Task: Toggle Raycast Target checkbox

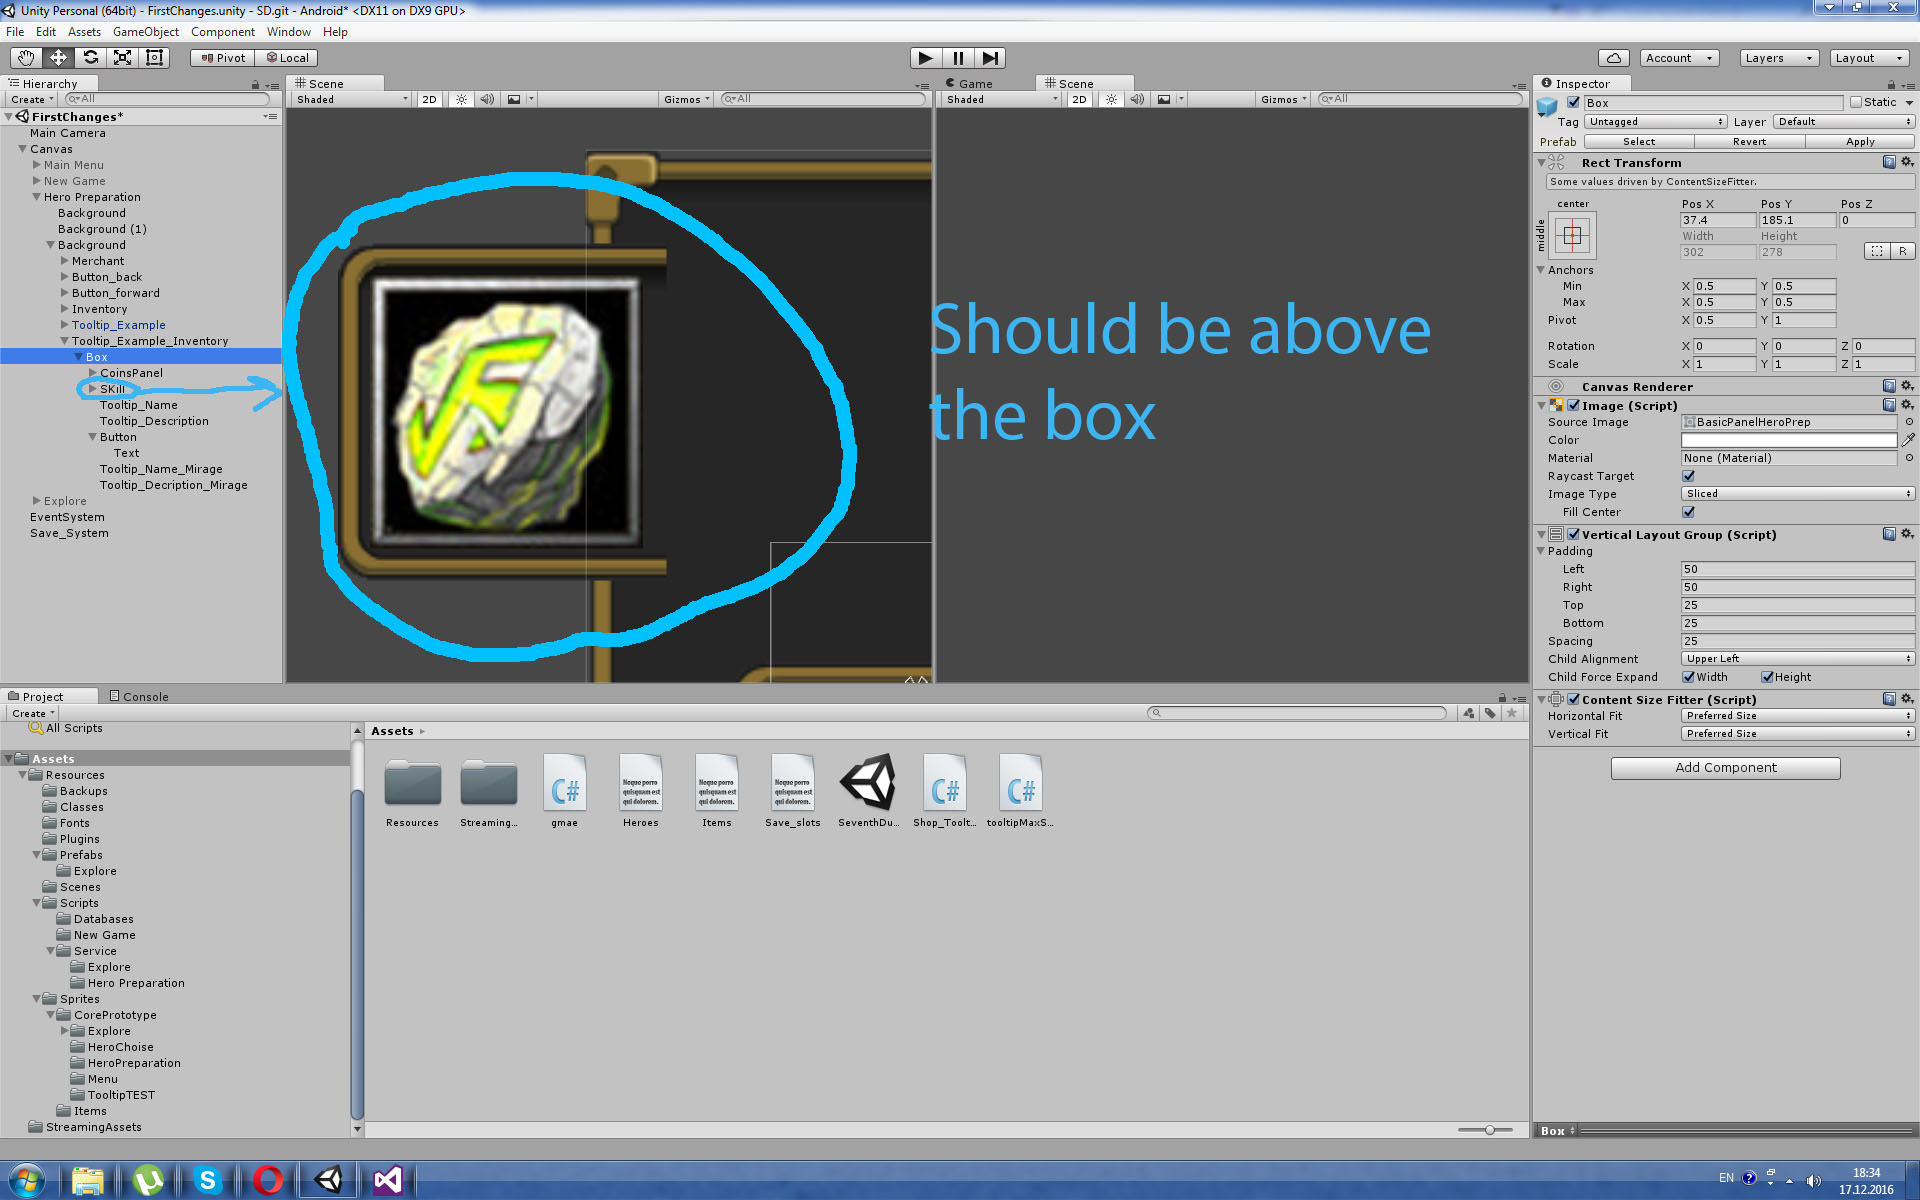Action: point(1689,476)
